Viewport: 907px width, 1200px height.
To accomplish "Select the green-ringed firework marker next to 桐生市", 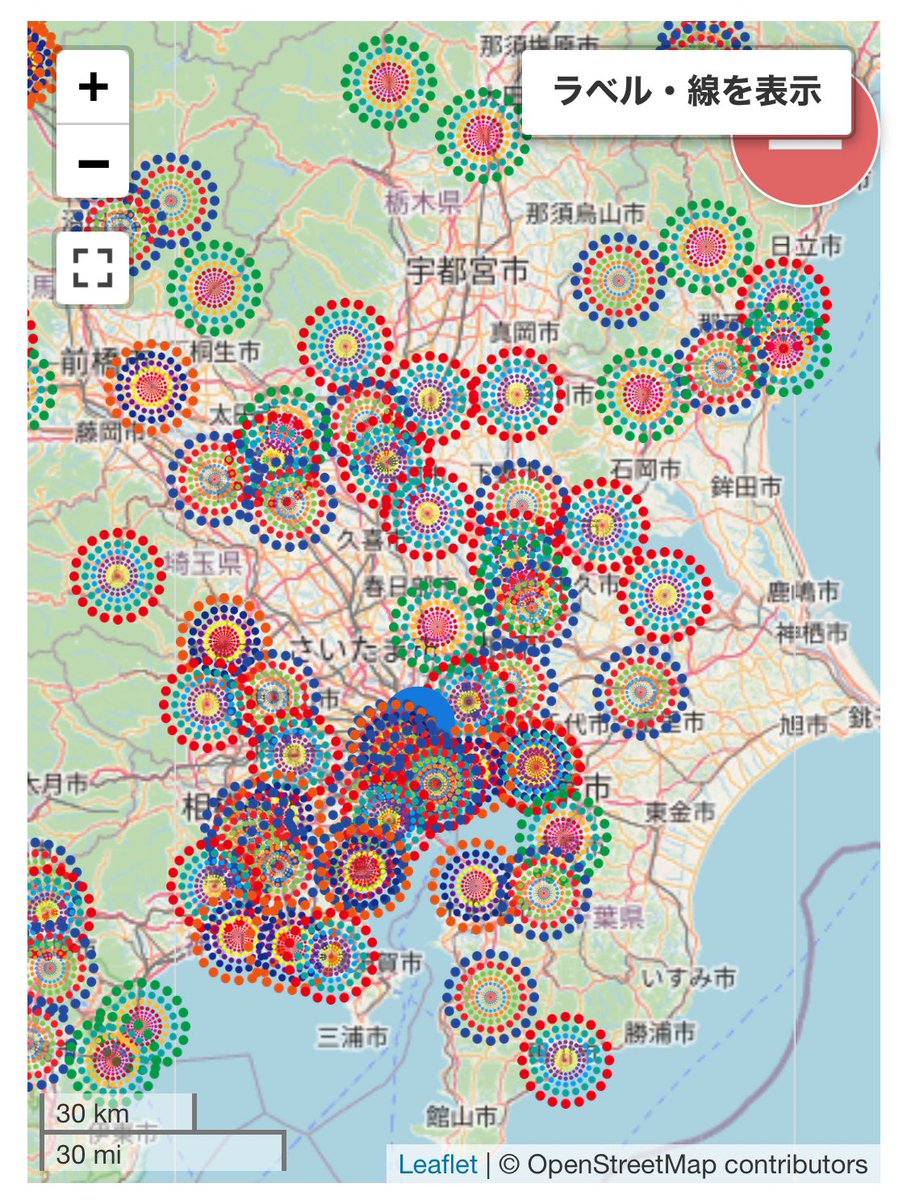I will tap(214, 288).
